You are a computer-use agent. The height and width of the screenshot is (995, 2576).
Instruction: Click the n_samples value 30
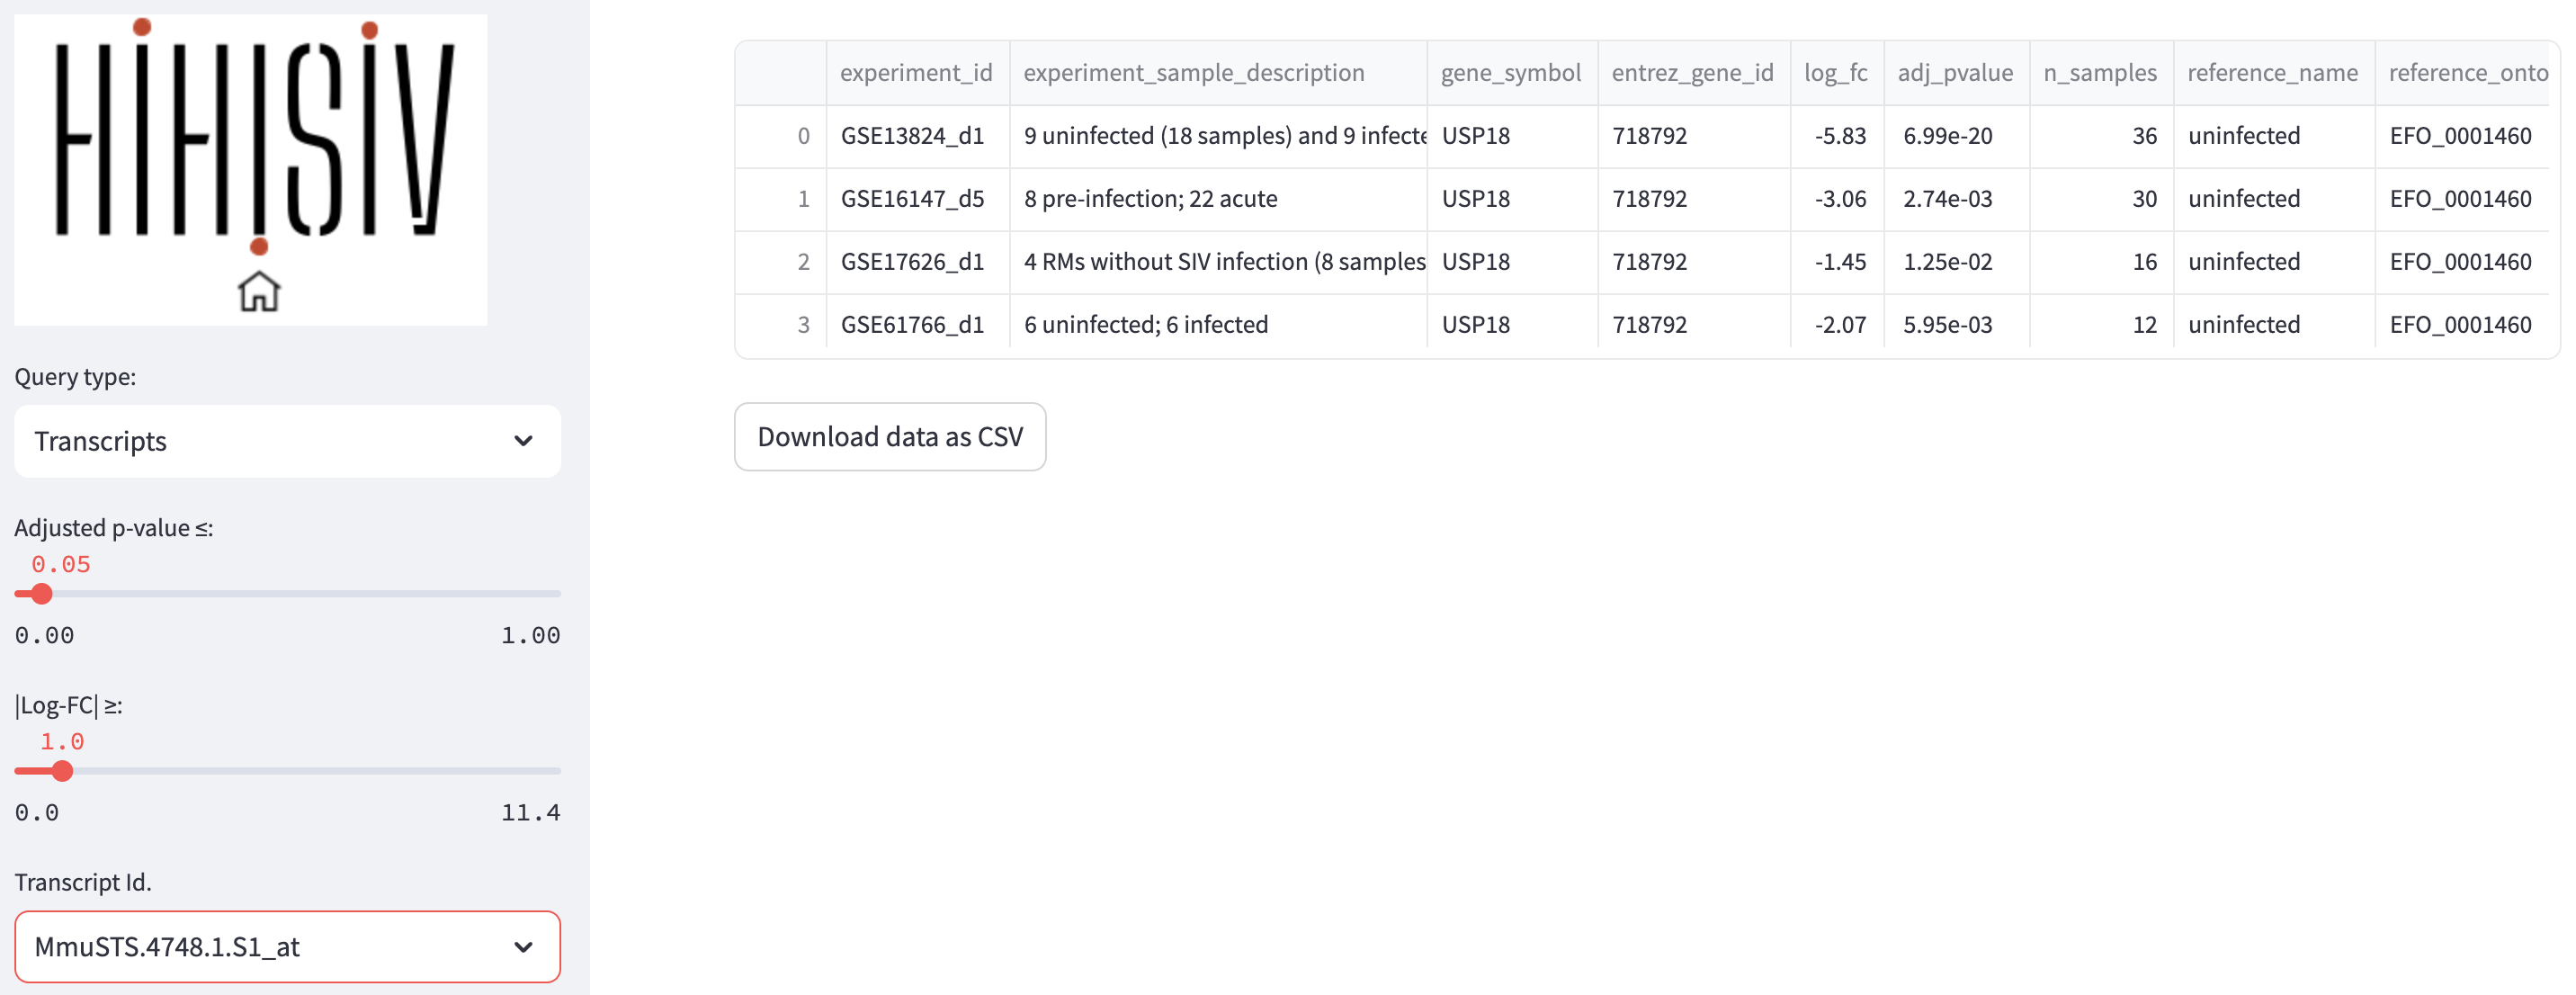tap(2101, 199)
